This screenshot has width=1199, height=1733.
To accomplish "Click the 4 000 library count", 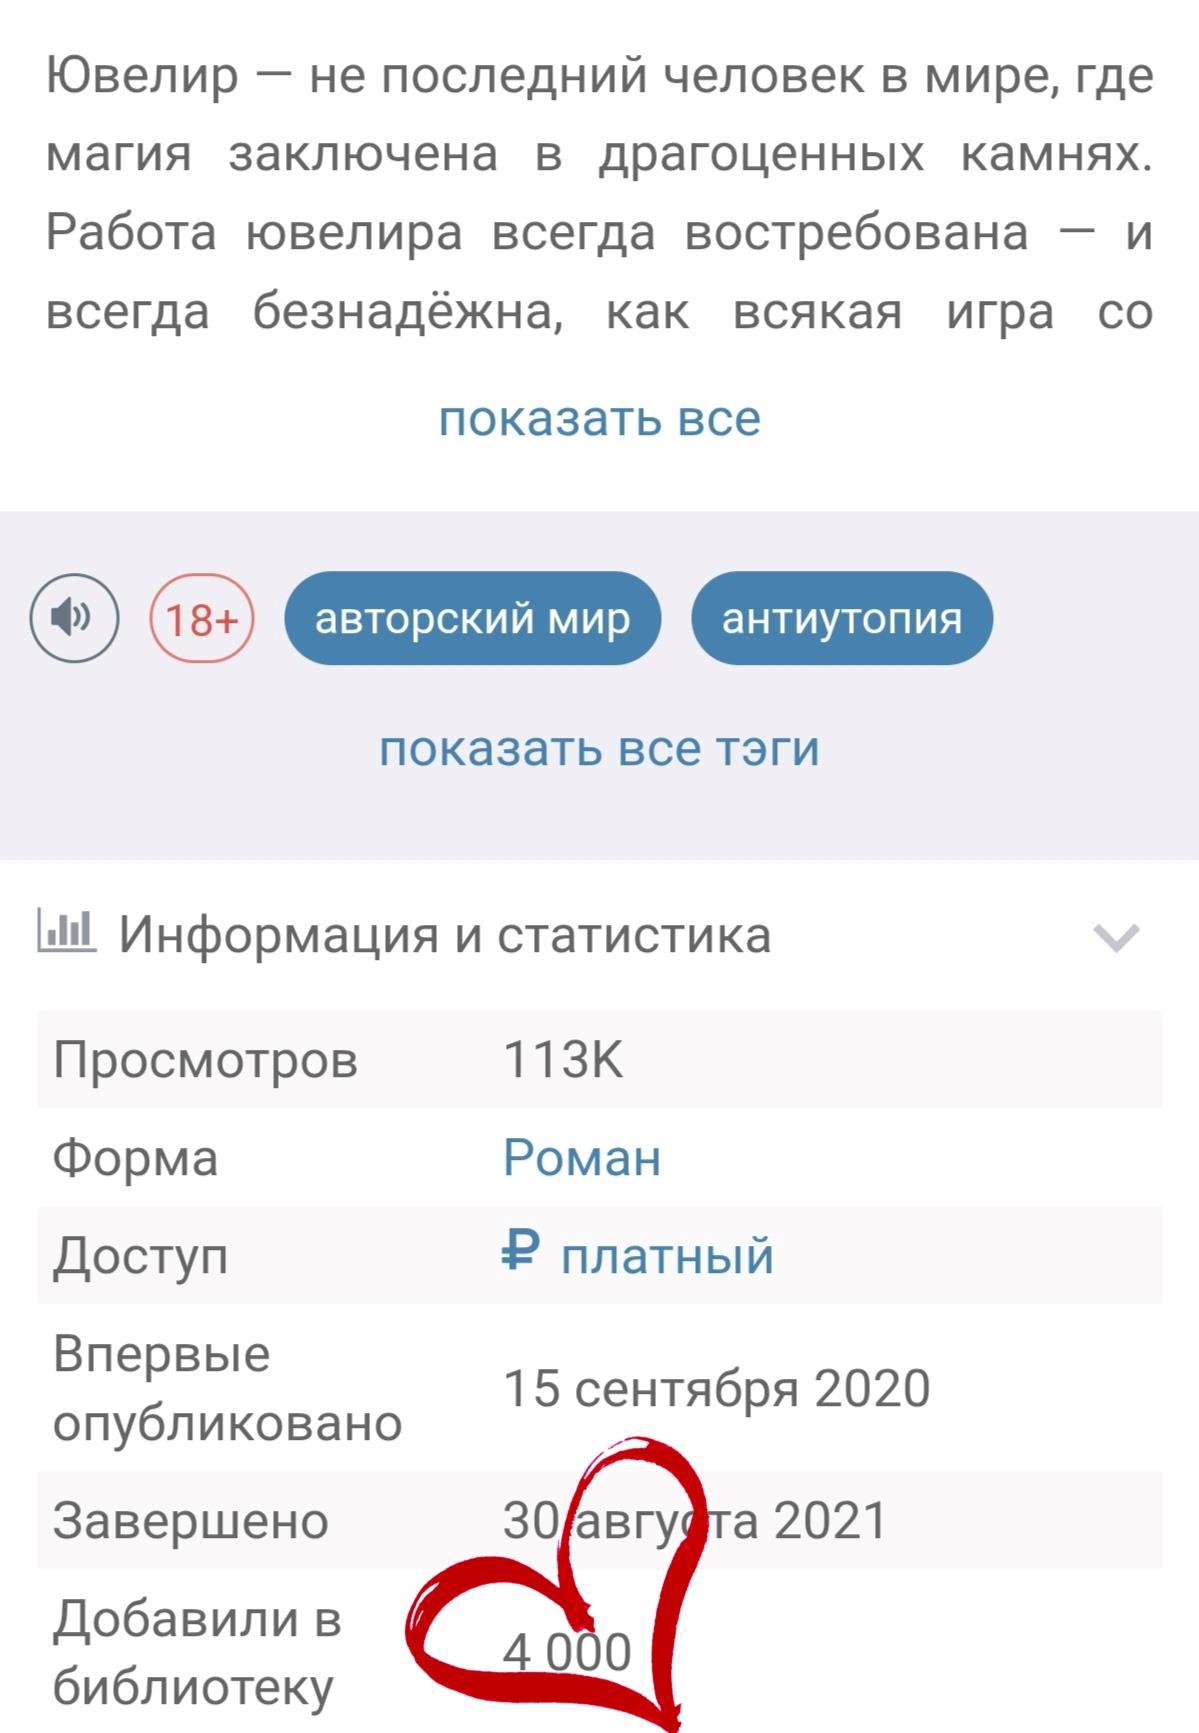I will click(566, 1652).
